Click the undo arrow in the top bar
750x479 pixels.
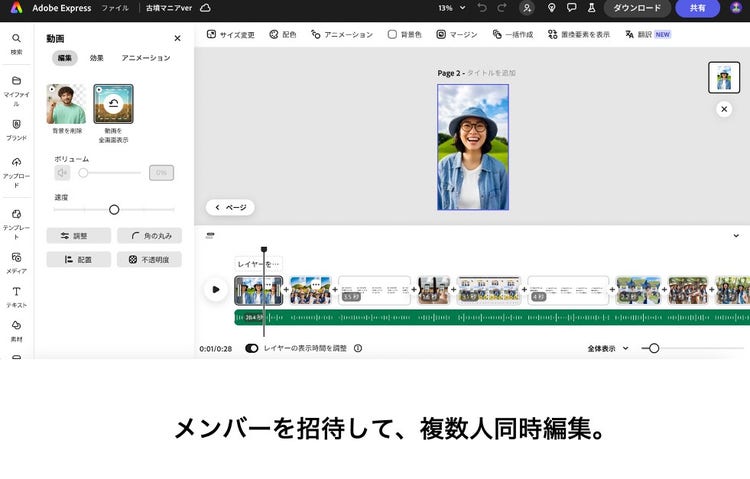[x=483, y=8]
